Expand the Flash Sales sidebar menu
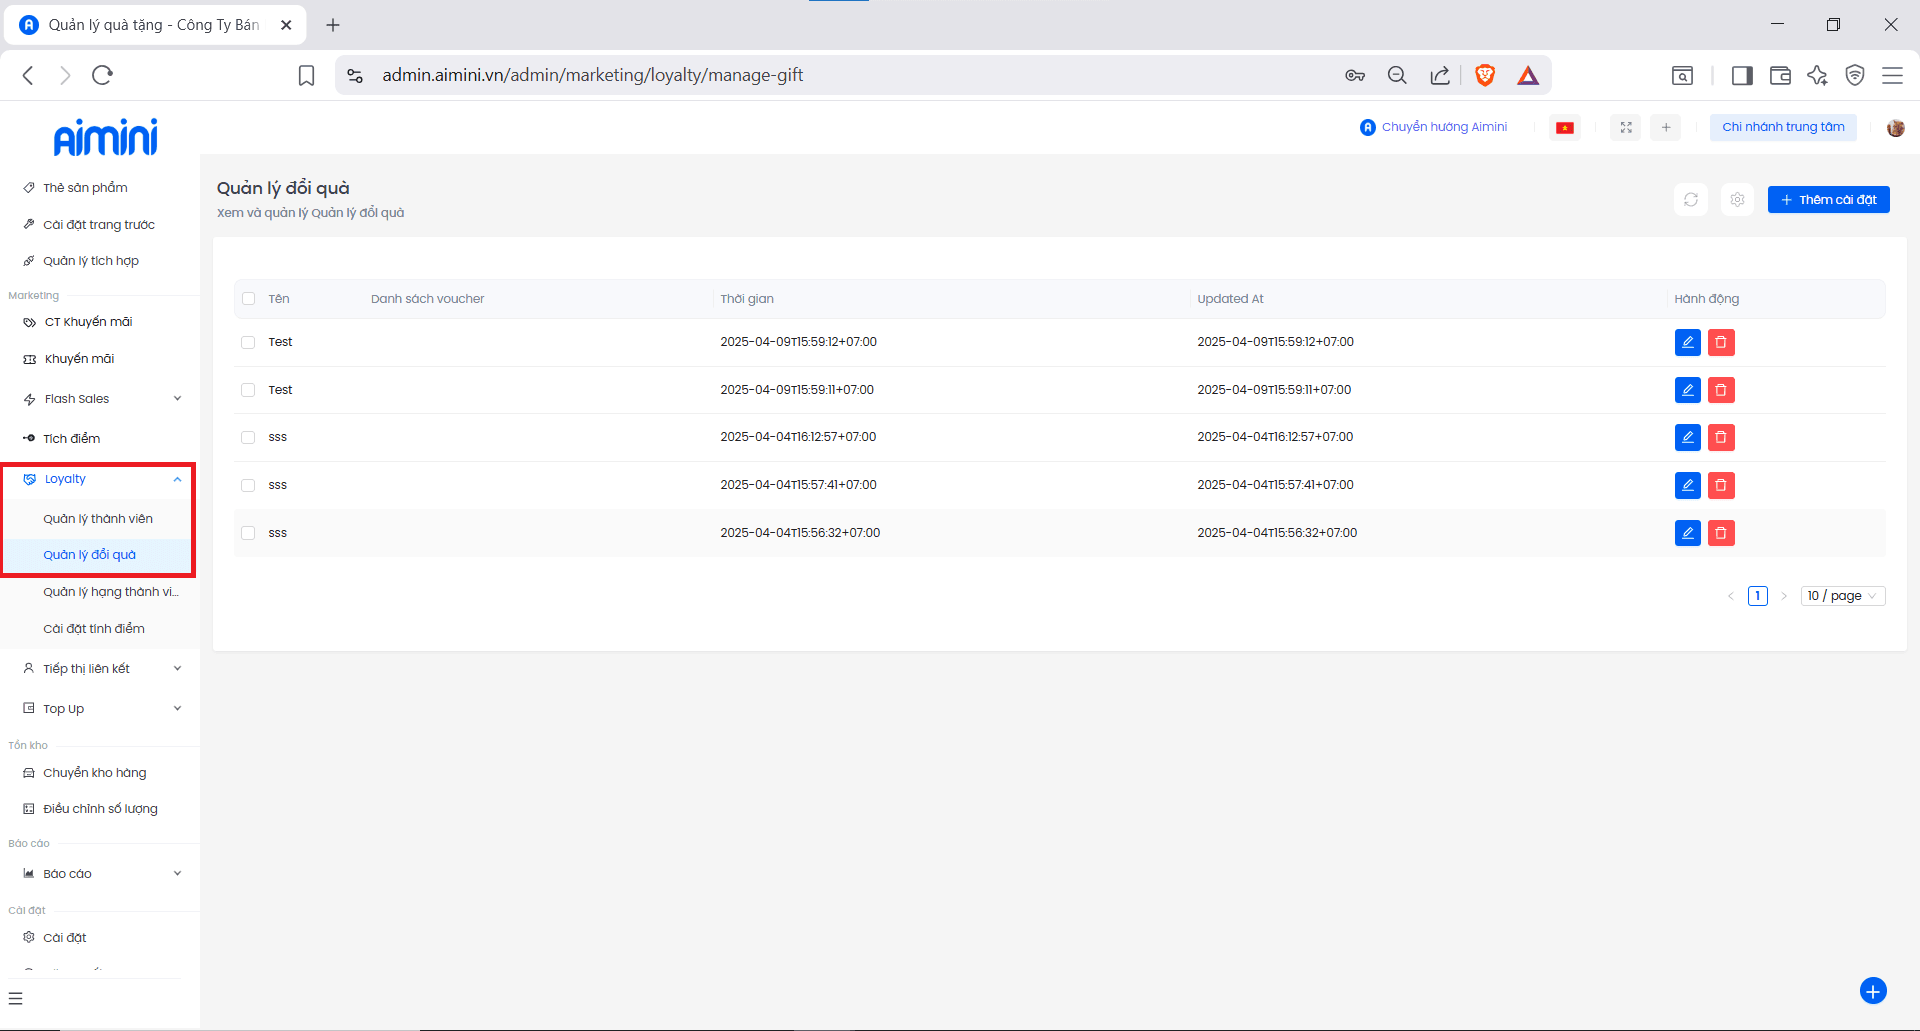This screenshot has width=1920, height=1031. [100, 399]
